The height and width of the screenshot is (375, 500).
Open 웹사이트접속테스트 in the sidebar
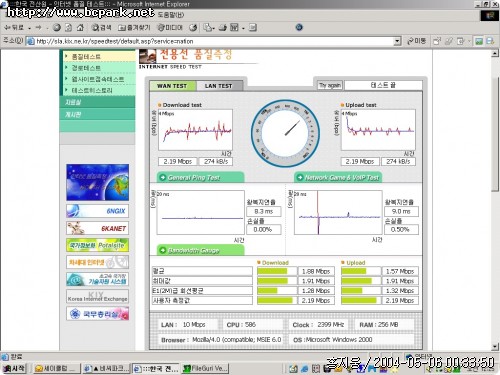98,79
